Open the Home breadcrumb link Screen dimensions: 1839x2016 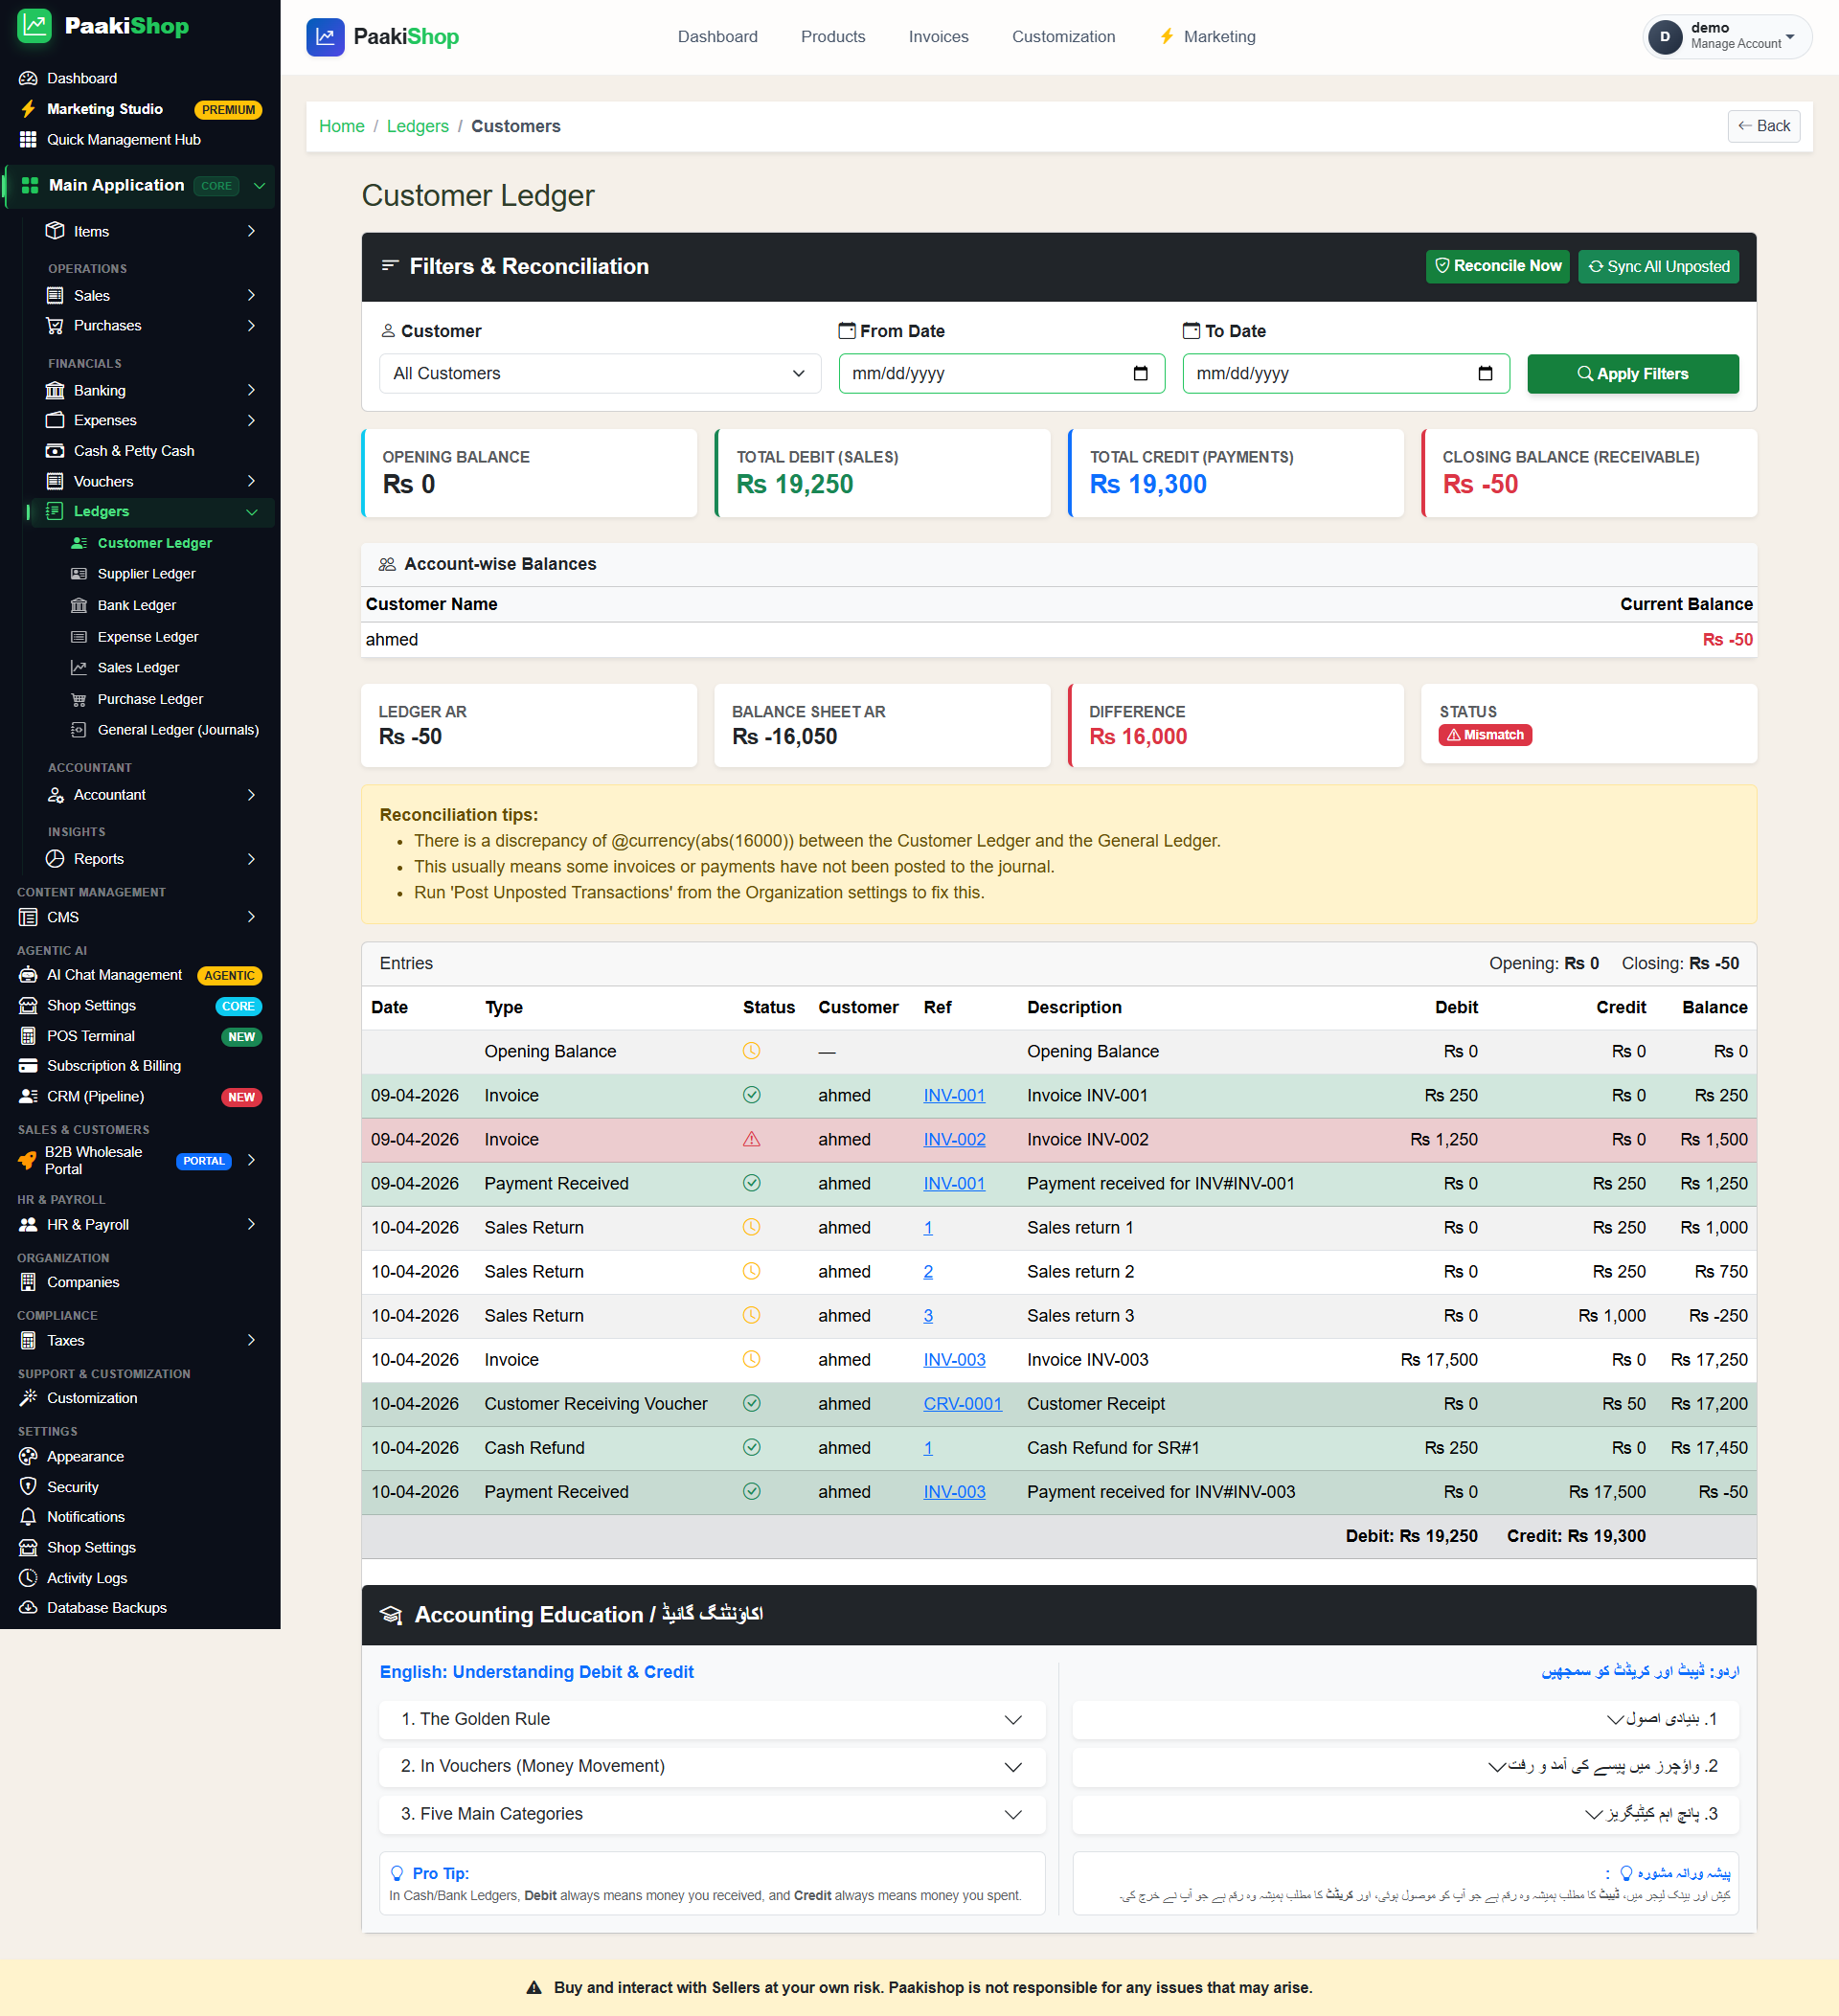tap(341, 126)
